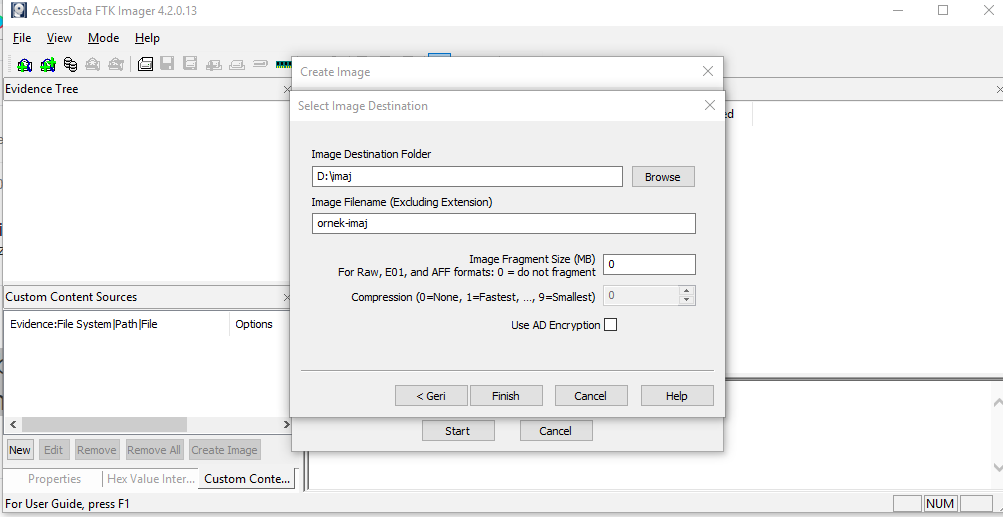1003x517 pixels.
Task: Click the Capture Memory chip icon
Action: coord(283,64)
